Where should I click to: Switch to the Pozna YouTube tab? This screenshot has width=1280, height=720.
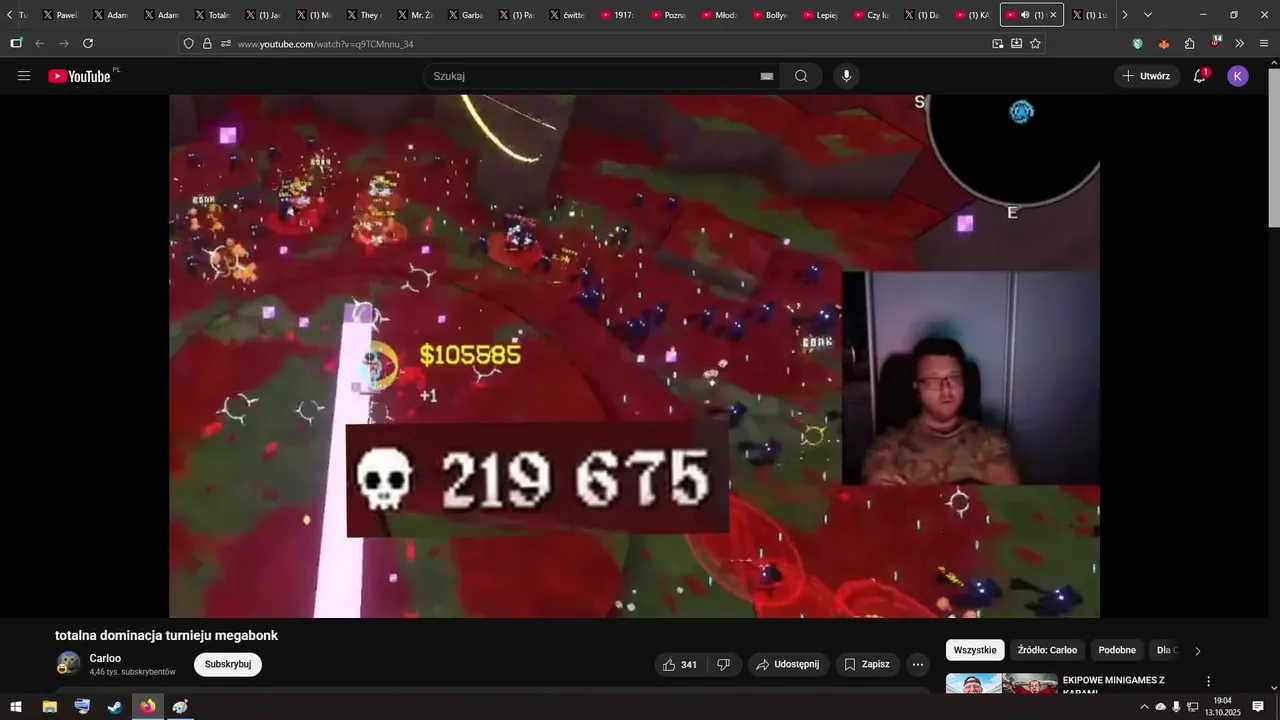click(x=669, y=15)
